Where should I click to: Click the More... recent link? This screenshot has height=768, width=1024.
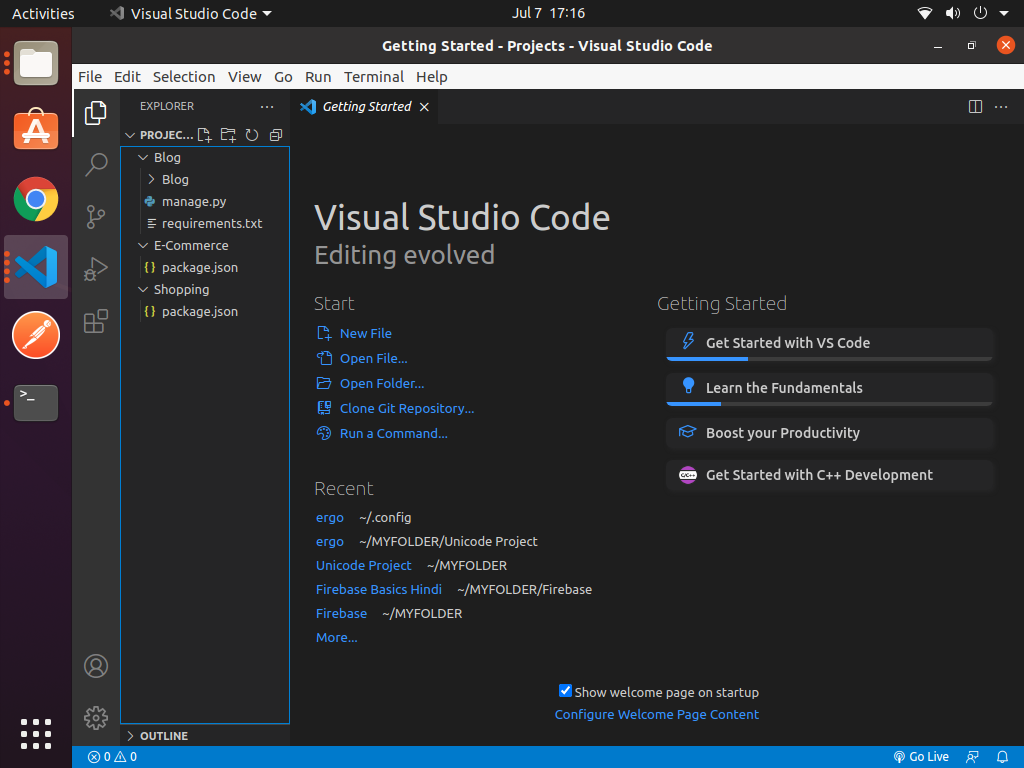click(336, 638)
